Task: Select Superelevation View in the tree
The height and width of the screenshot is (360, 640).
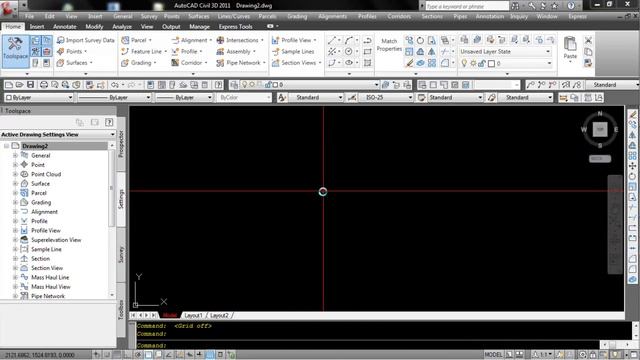Action: (56, 240)
